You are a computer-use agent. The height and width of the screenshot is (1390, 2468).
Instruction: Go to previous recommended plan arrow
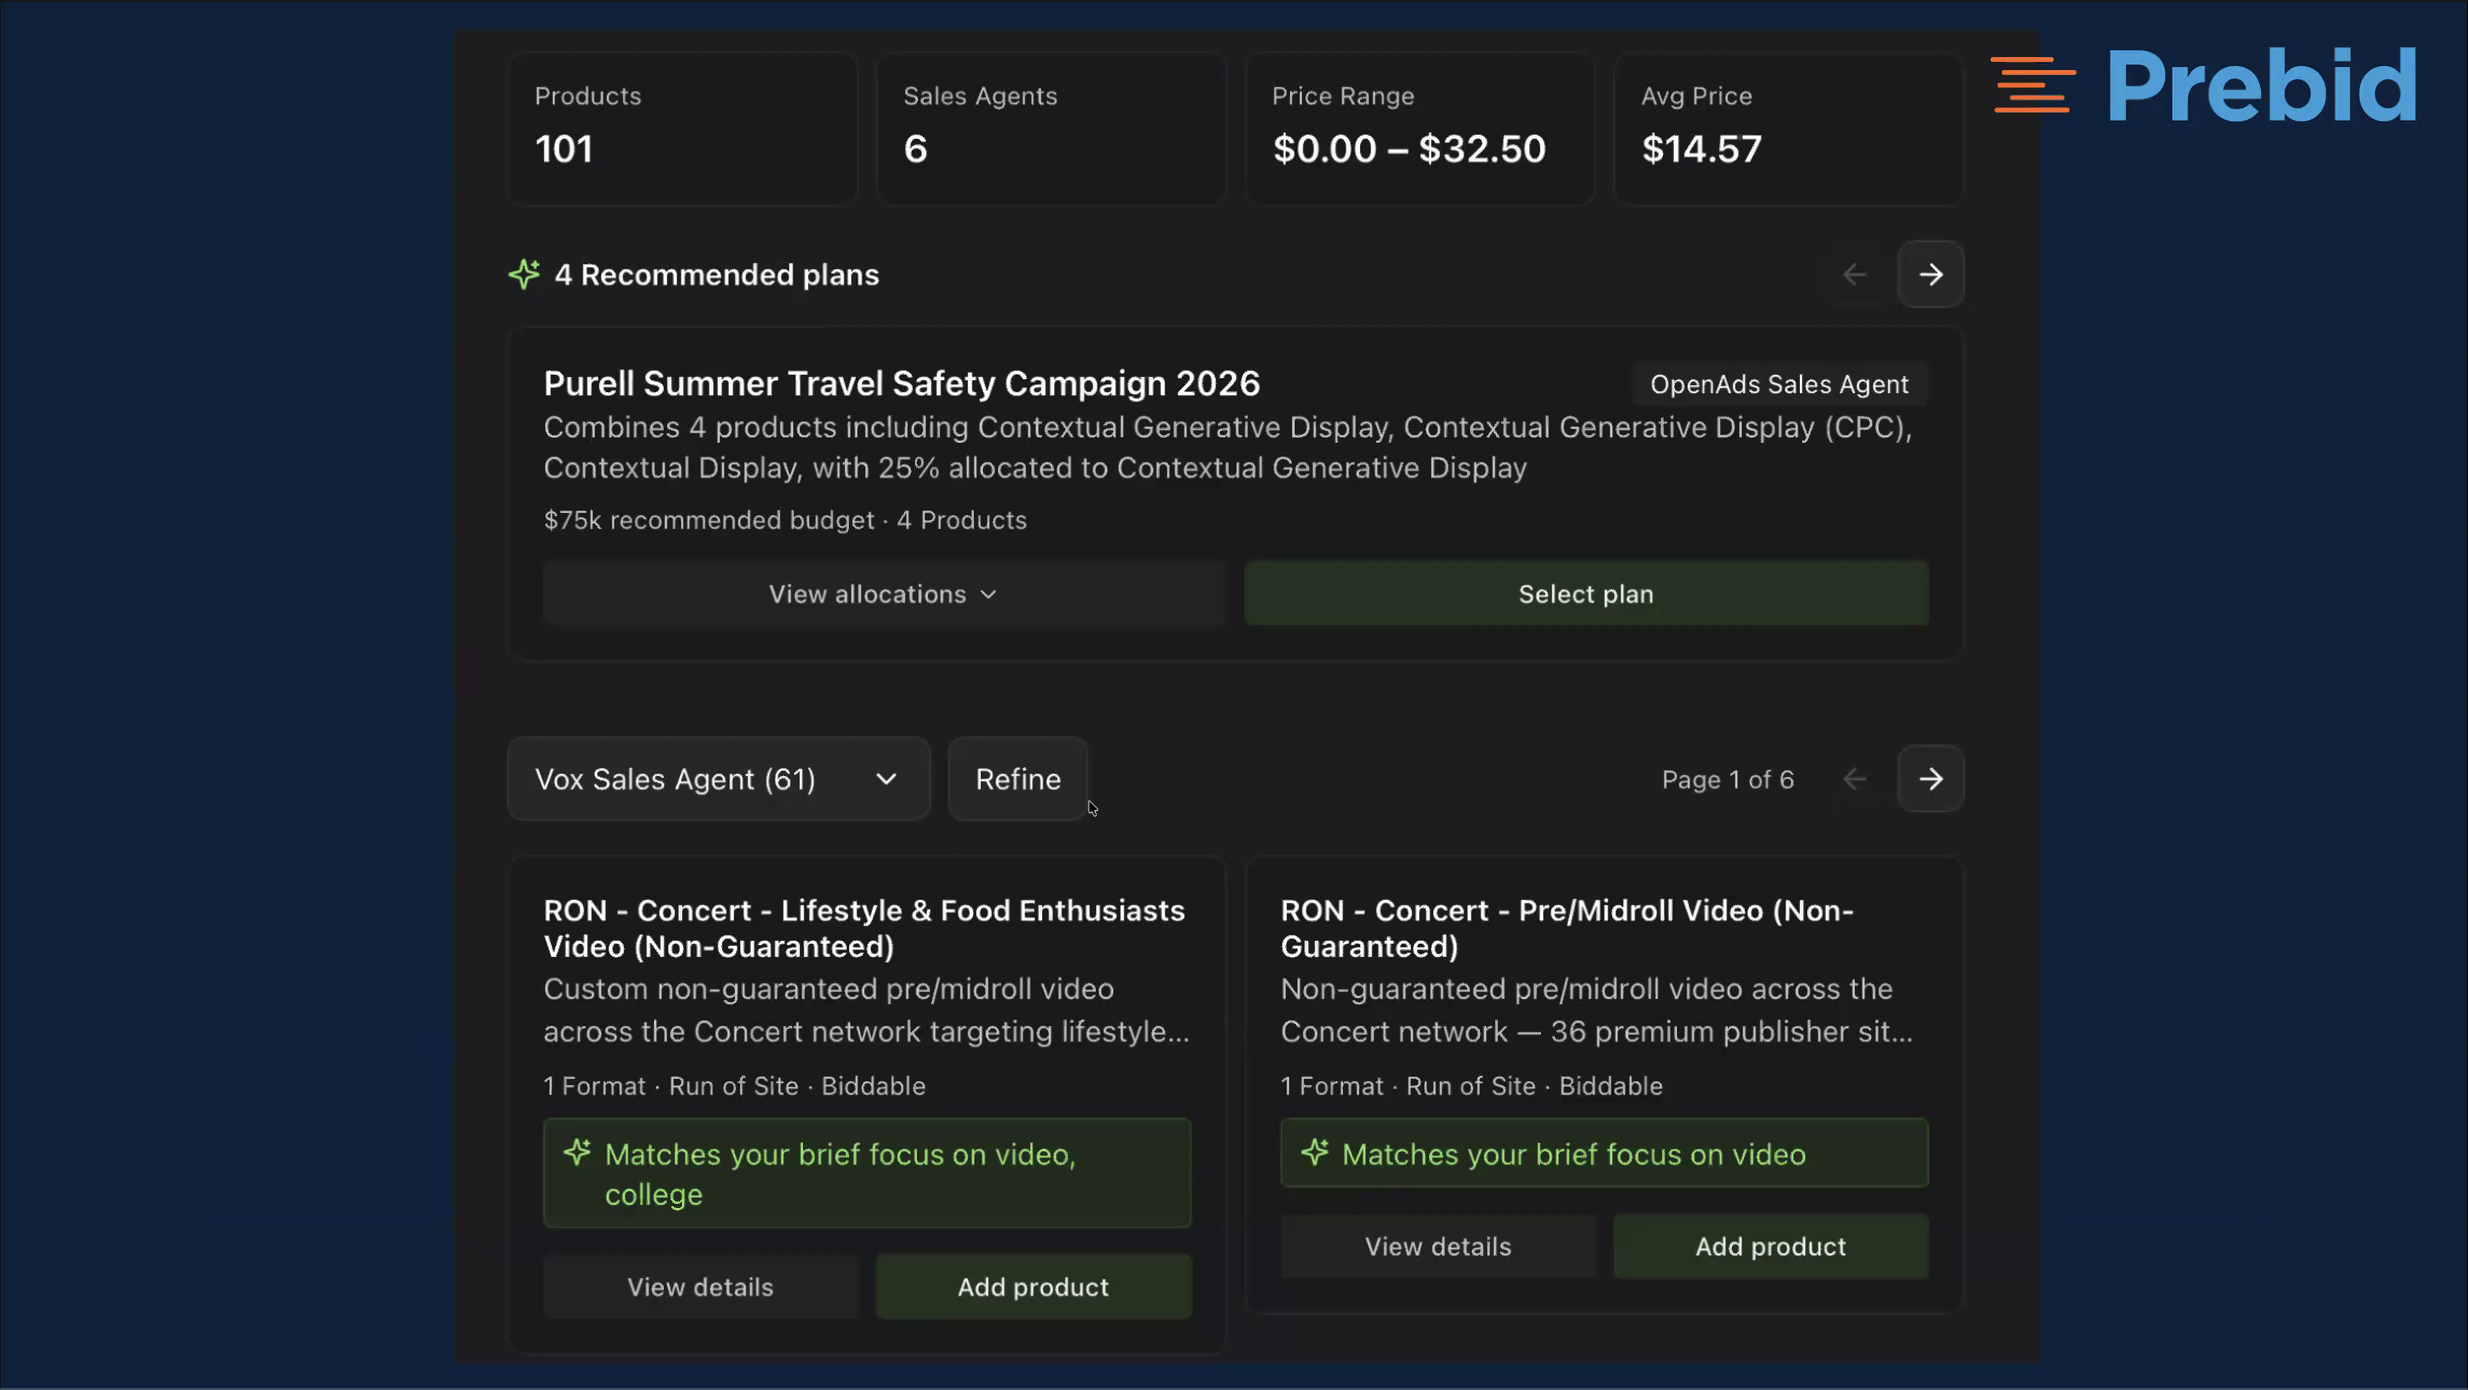tap(1854, 274)
